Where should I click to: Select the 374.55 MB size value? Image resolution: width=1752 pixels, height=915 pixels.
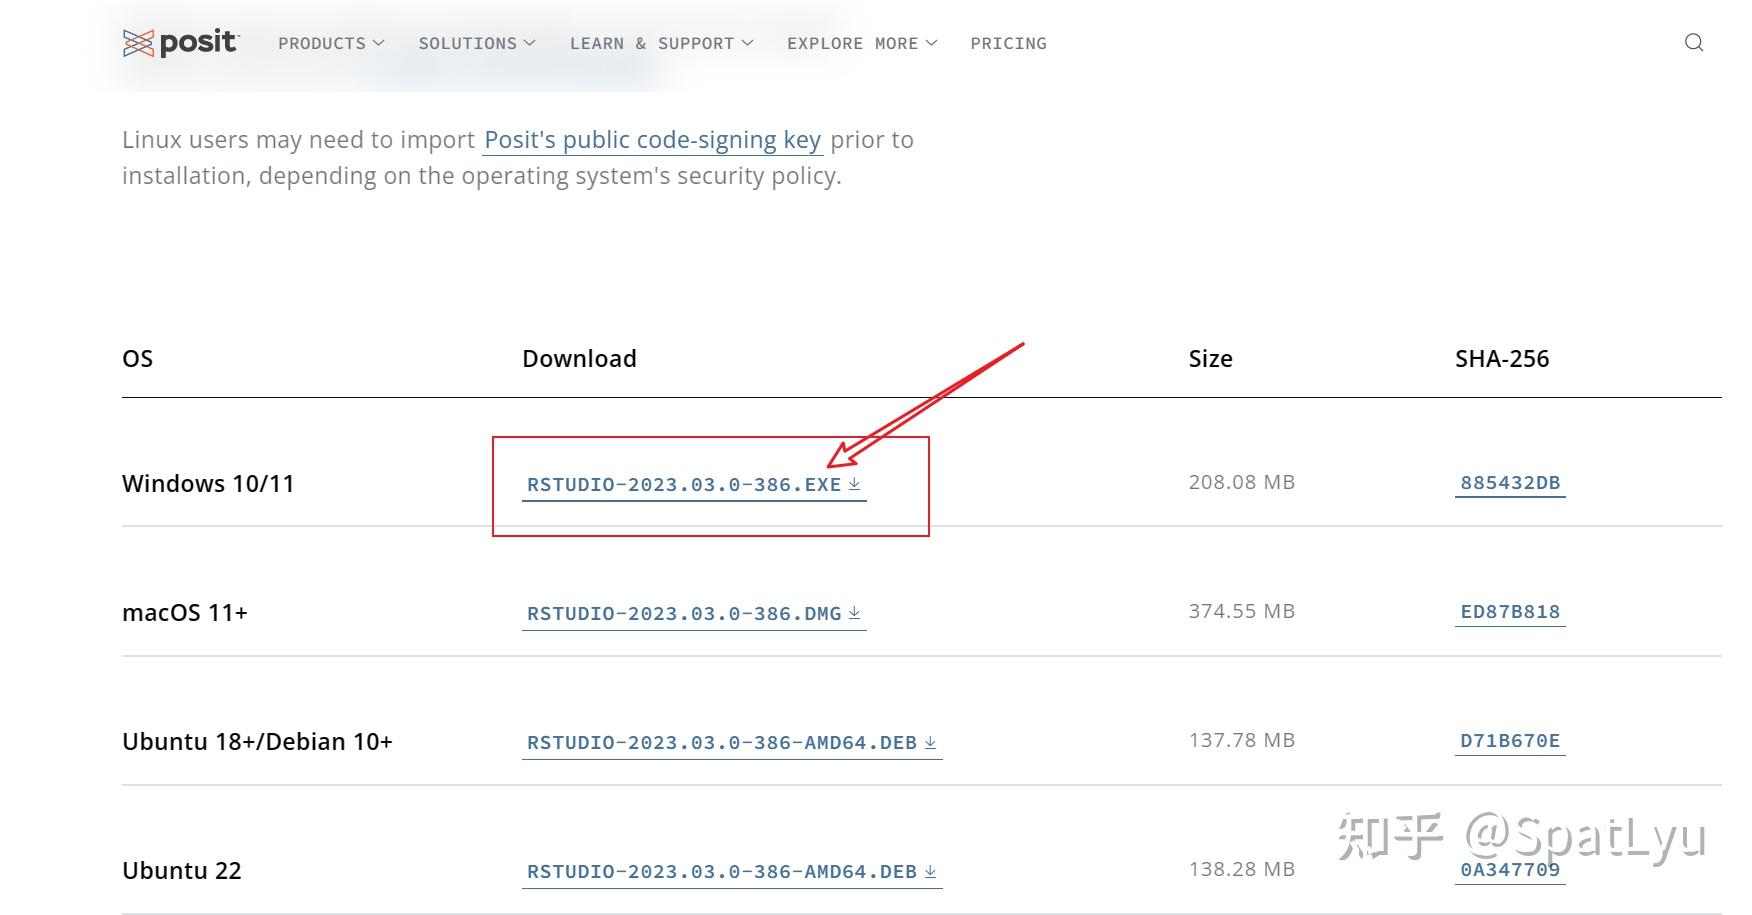(1242, 611)
